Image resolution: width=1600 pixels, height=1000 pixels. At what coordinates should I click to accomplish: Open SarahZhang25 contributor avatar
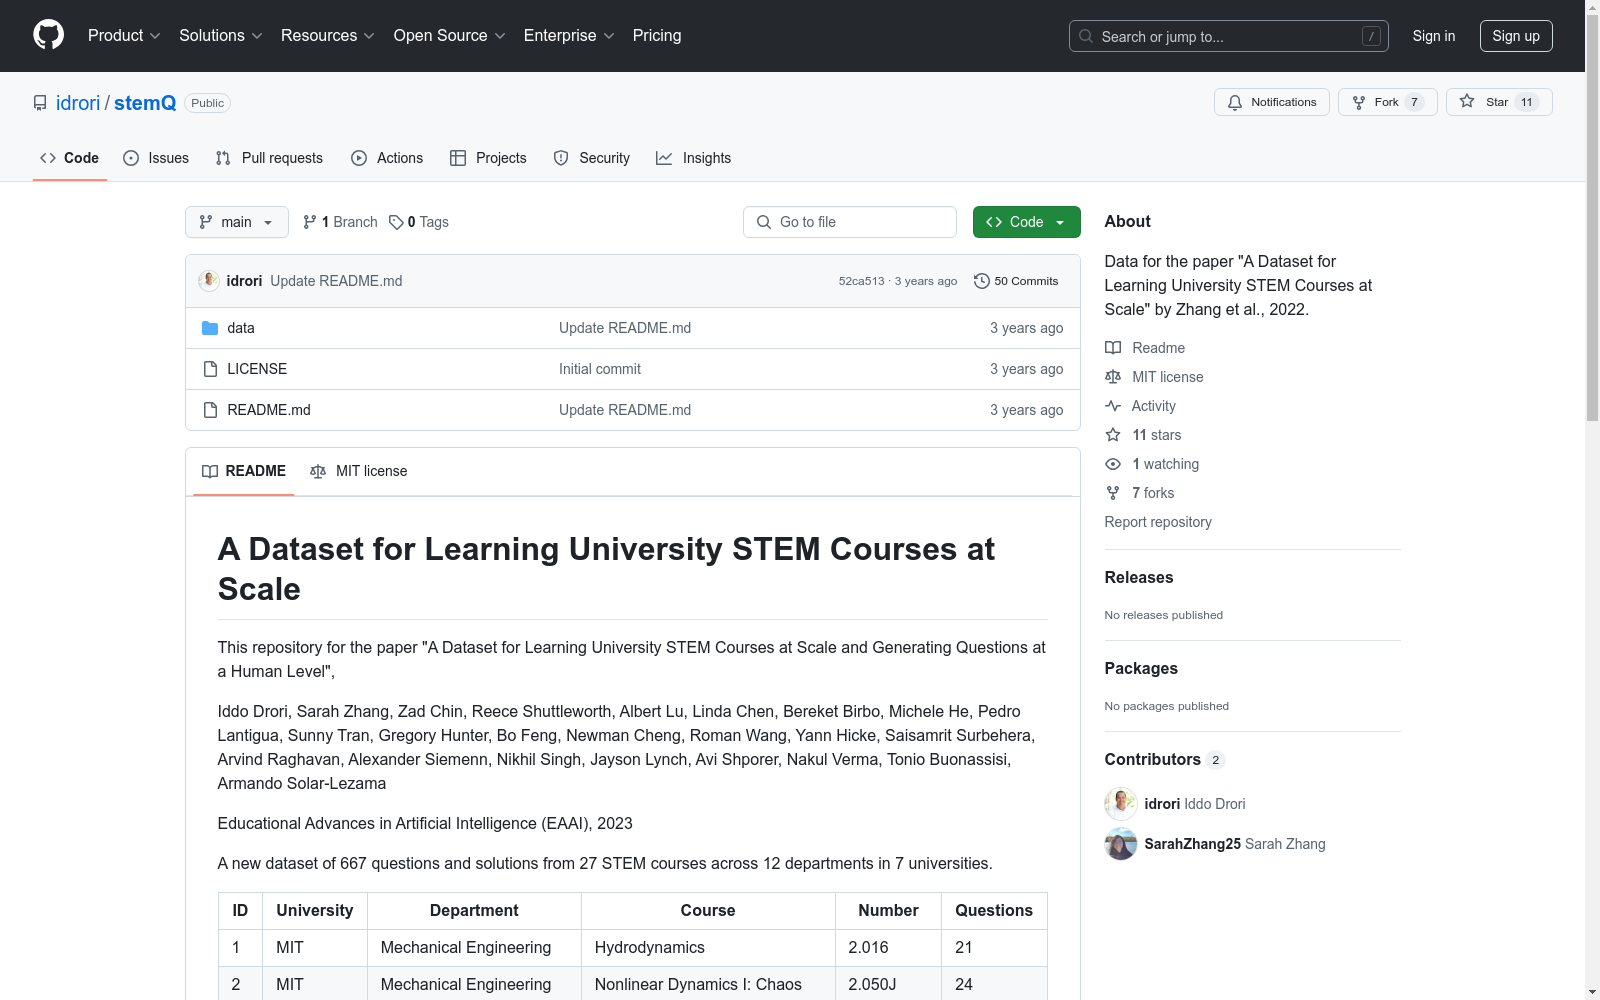point(1121,844)
